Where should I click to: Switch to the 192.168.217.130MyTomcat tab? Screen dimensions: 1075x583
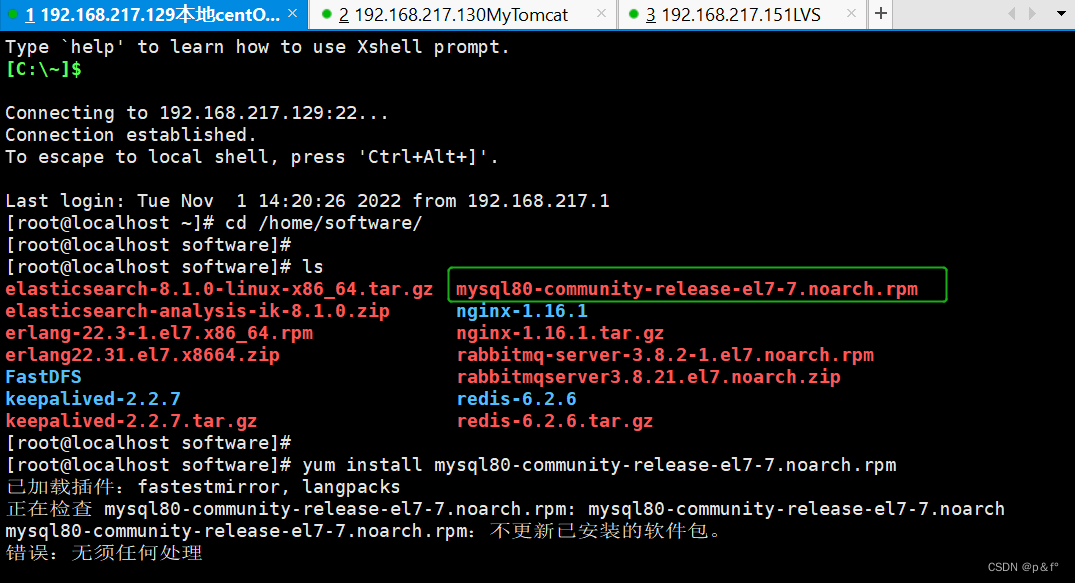pyautogui.click(x=460, y=15)
